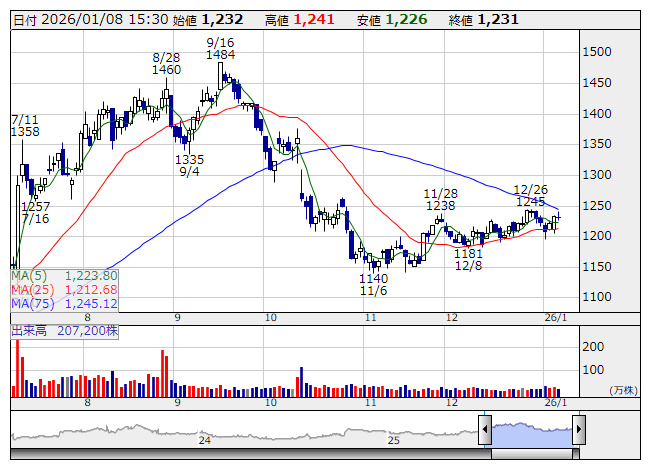
Task: Click the MA(5) legend value 1,223.80
Action: click(91, 276)
